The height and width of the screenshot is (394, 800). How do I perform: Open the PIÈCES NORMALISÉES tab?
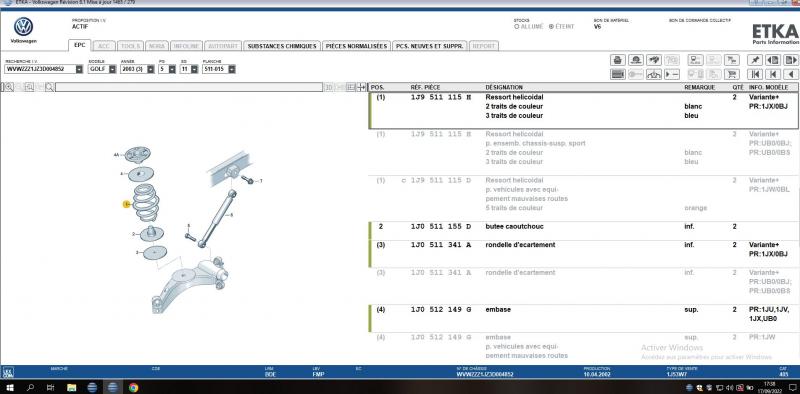pos(356,46)
